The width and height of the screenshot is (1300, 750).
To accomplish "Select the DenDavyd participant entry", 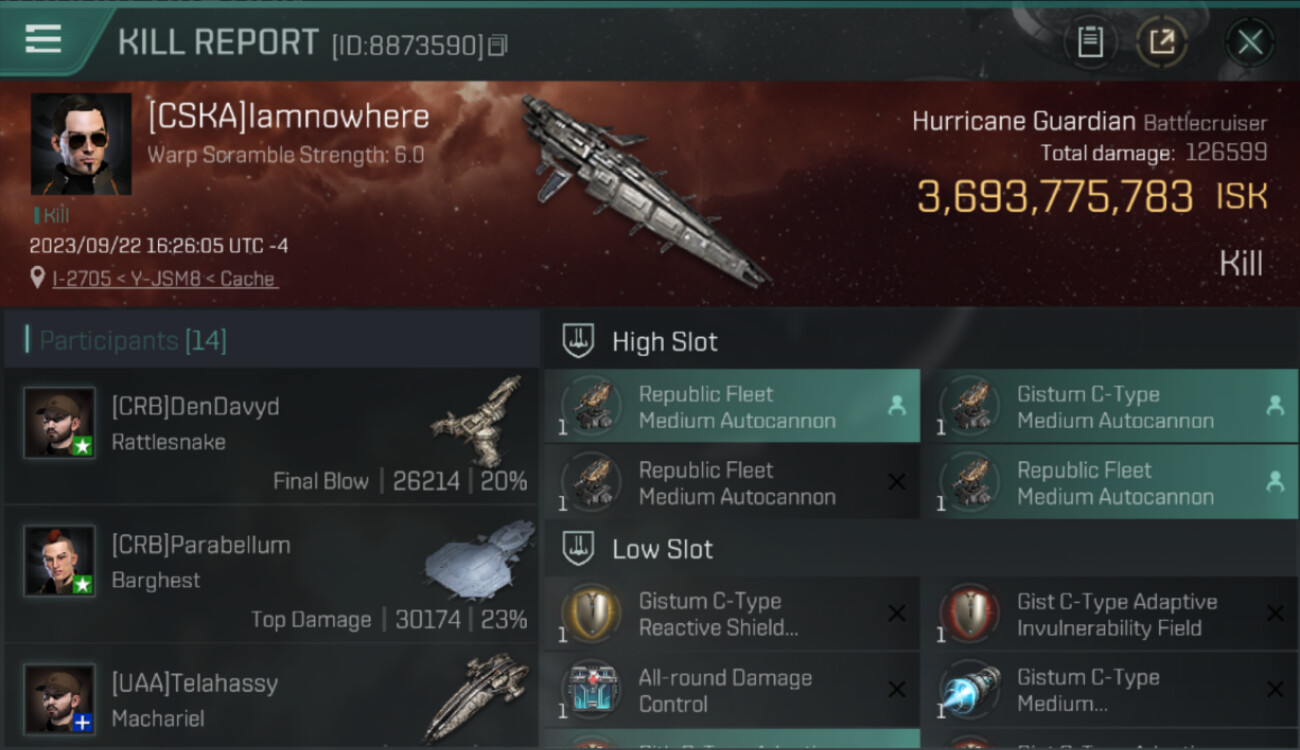I will point(271,436).
